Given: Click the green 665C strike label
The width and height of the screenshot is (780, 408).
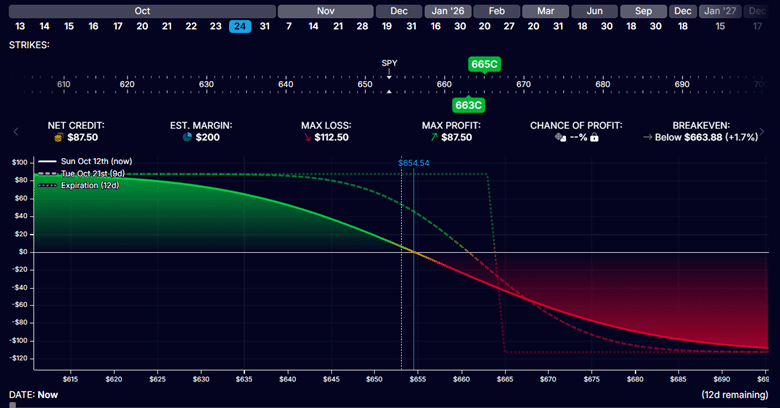Looking at the screenshot, I should [x=484, y=64].
